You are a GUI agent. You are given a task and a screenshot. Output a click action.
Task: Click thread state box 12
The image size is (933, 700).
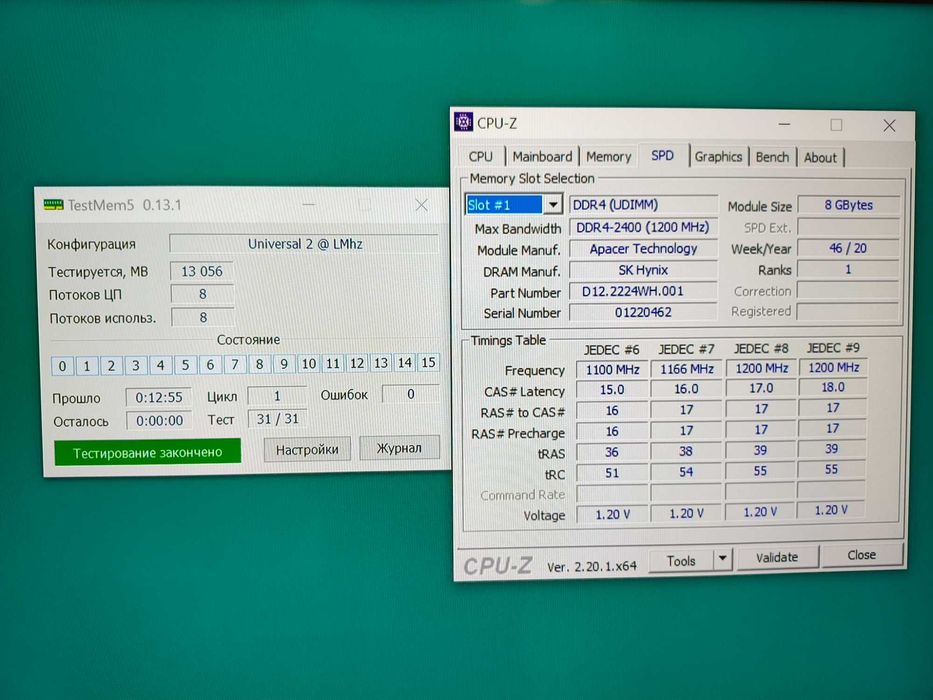(x=357, y=363)
